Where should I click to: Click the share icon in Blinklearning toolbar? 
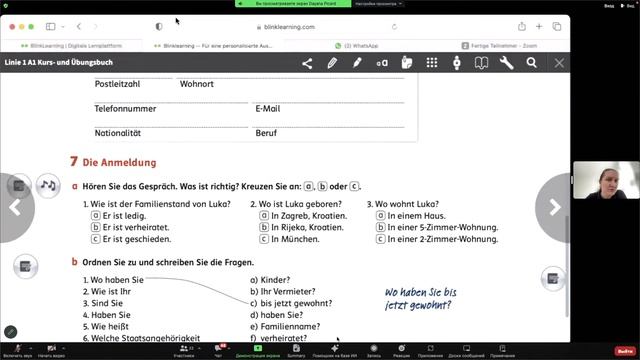coord(307,63)
